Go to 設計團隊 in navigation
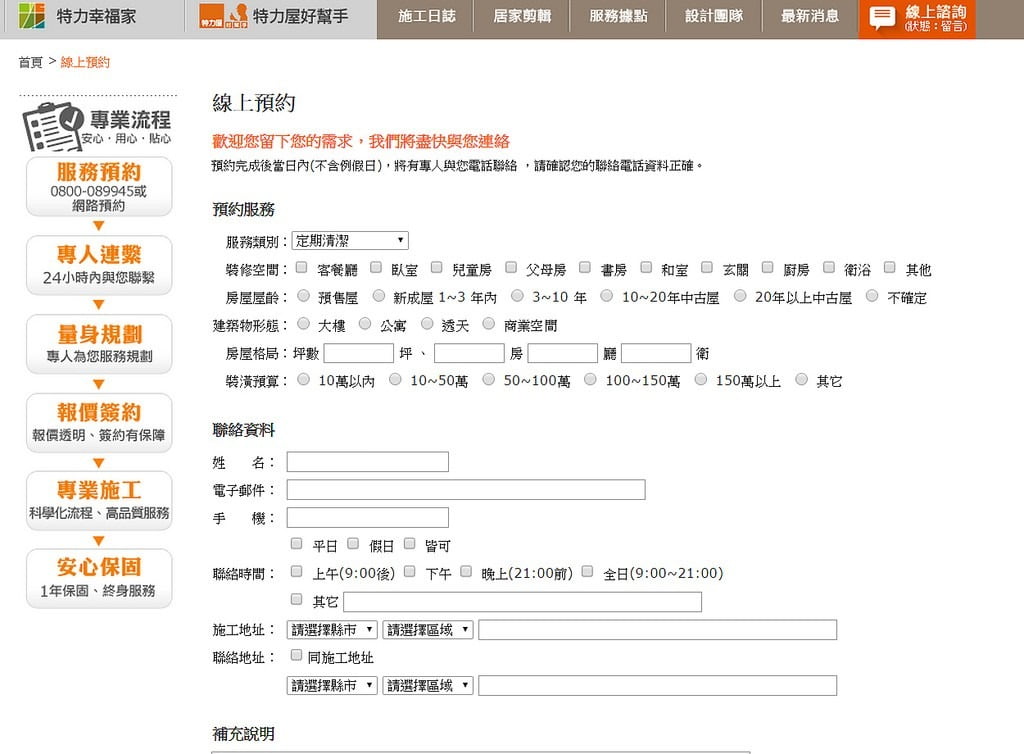 (714, 17)
